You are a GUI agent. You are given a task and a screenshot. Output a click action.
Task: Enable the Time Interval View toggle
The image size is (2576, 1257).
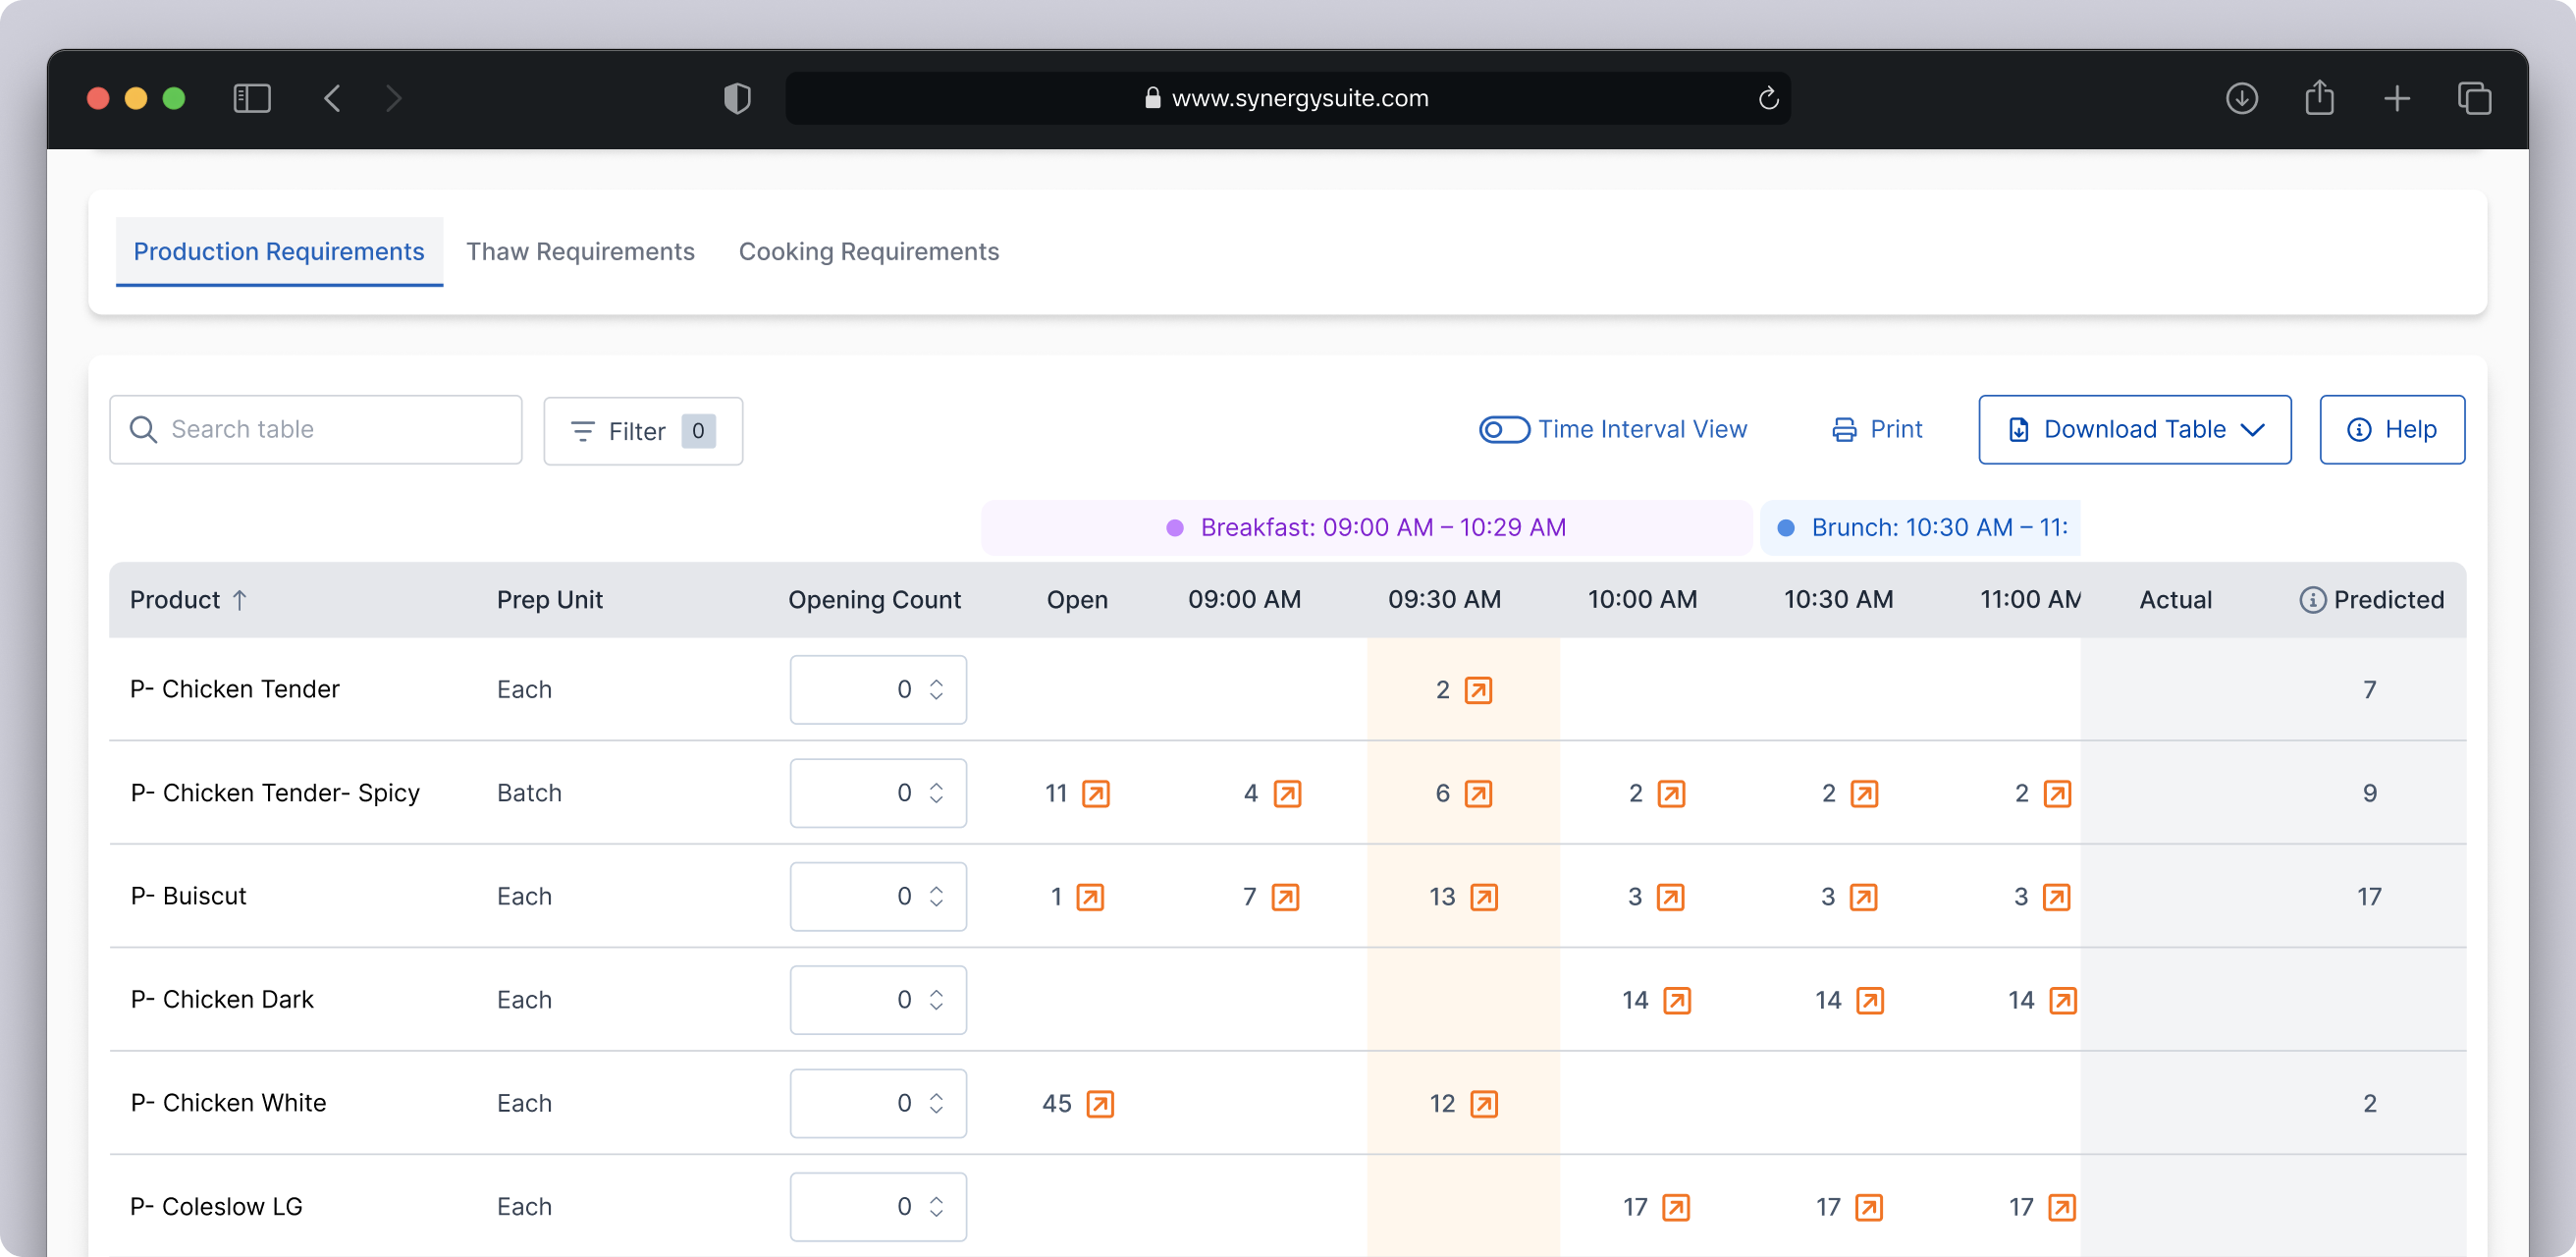(1504, 430)
